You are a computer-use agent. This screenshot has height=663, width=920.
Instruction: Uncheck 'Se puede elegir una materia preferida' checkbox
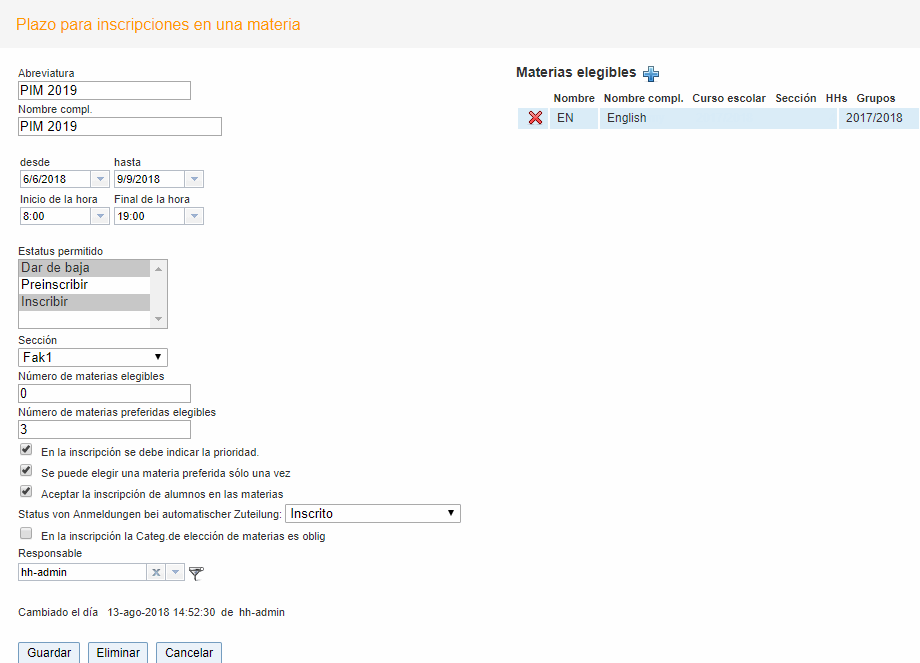tap(26, 471)
